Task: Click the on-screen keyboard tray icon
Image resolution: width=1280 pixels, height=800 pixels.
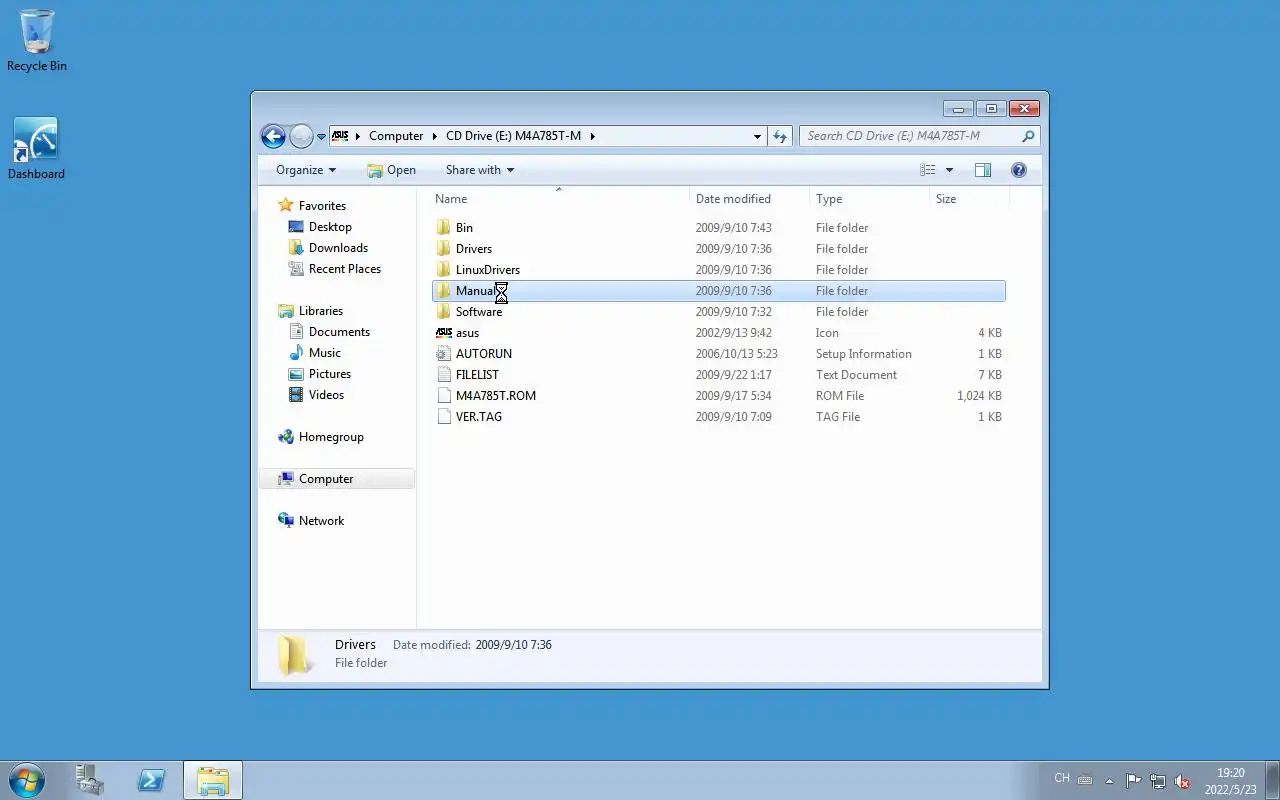Action: pyautogui.click(x=1085, y=781)
